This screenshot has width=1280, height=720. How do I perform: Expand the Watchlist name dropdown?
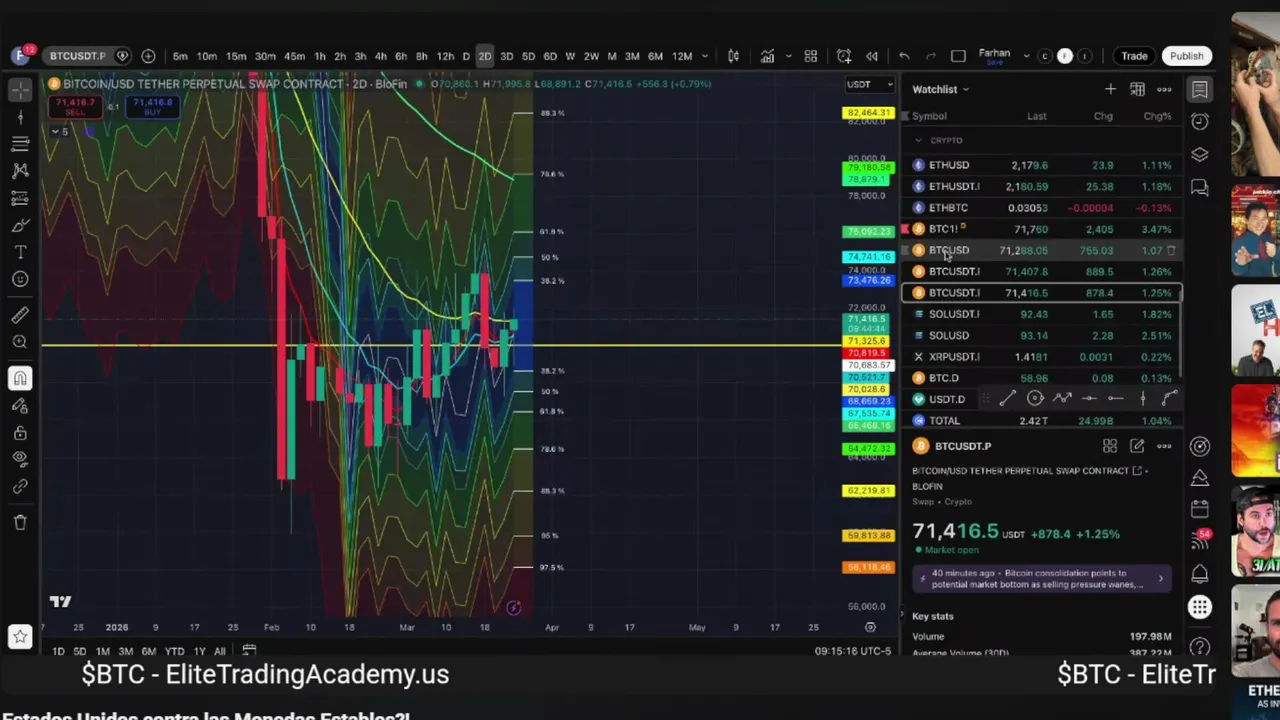click(941, 89)
